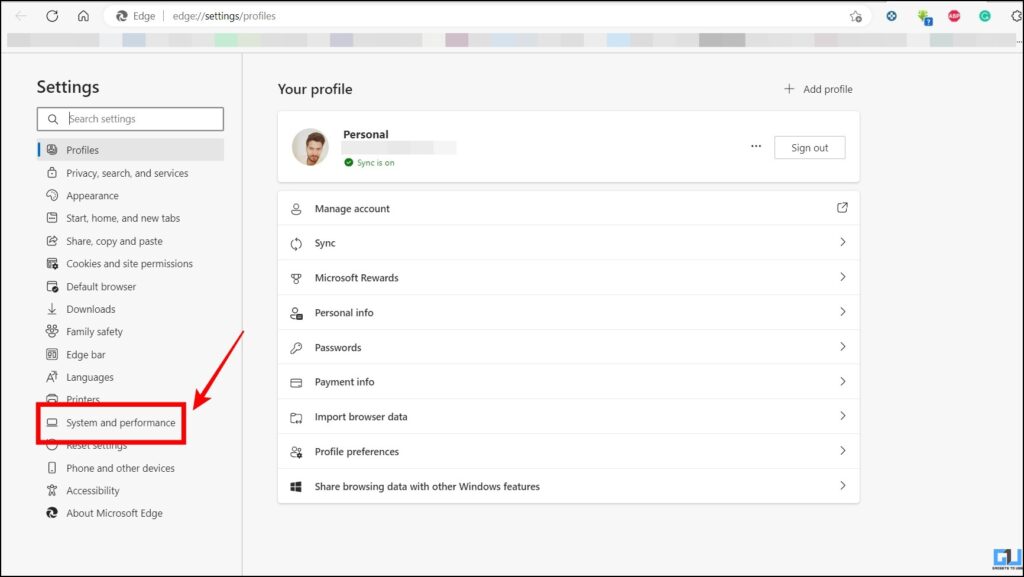Click the Share, copy and paste icon

click(52, 241)
